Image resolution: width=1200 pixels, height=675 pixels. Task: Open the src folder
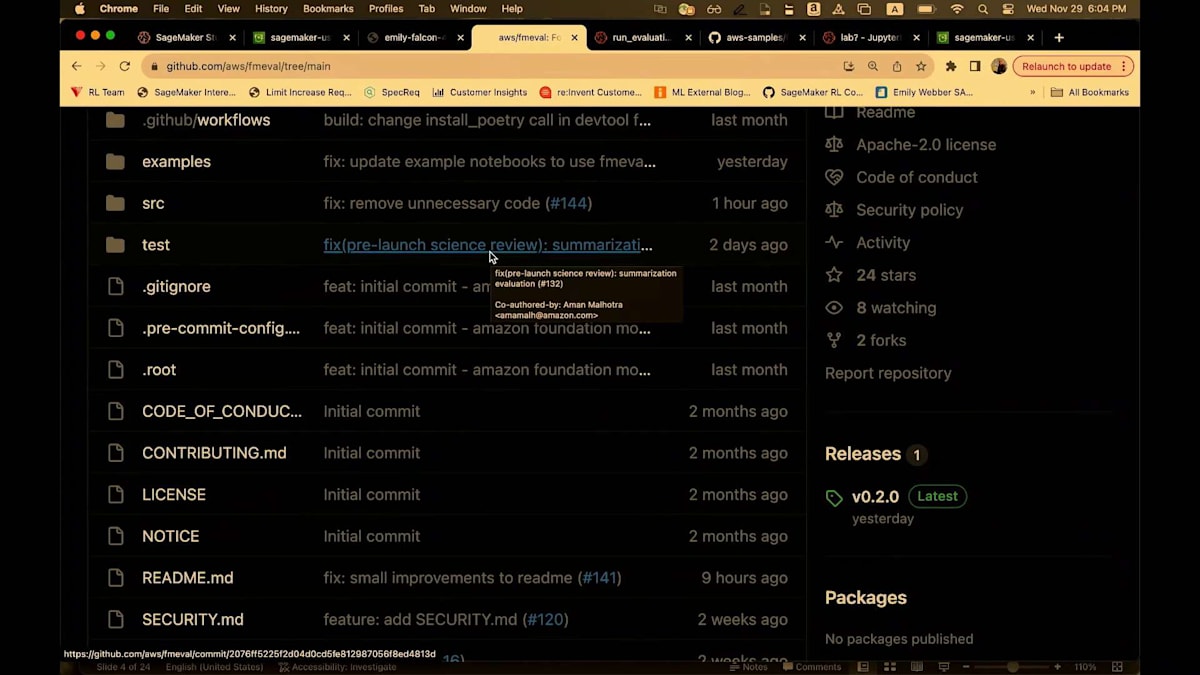(x=153, y=203)
